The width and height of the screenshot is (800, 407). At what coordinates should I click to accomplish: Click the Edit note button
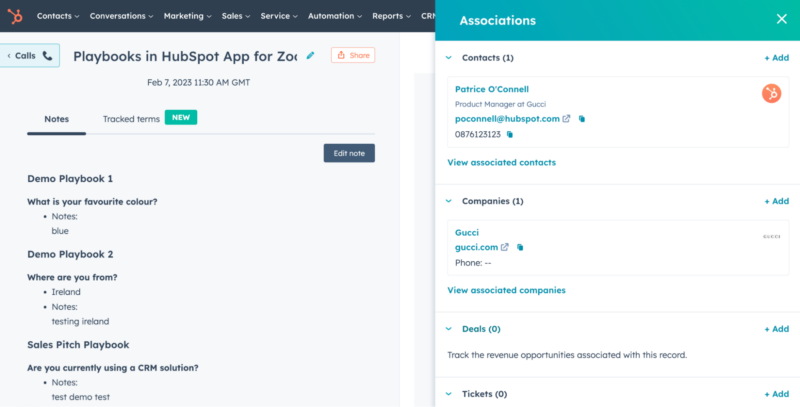tap(349, 153)
